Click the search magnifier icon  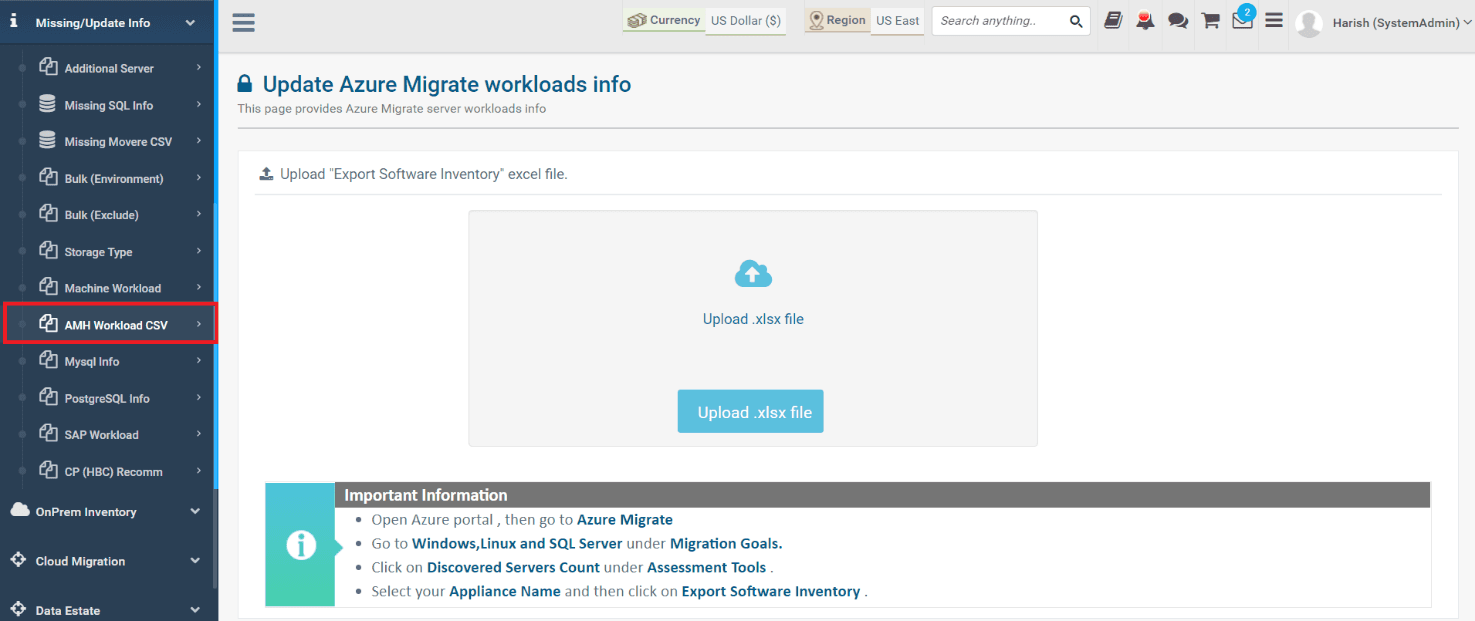[1076, 21]
